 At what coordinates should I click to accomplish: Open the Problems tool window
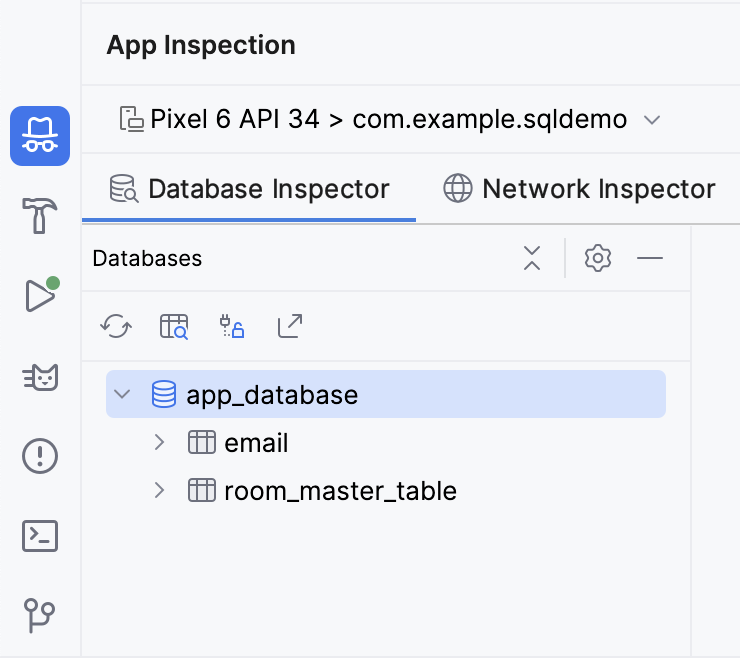click(40, 456)
